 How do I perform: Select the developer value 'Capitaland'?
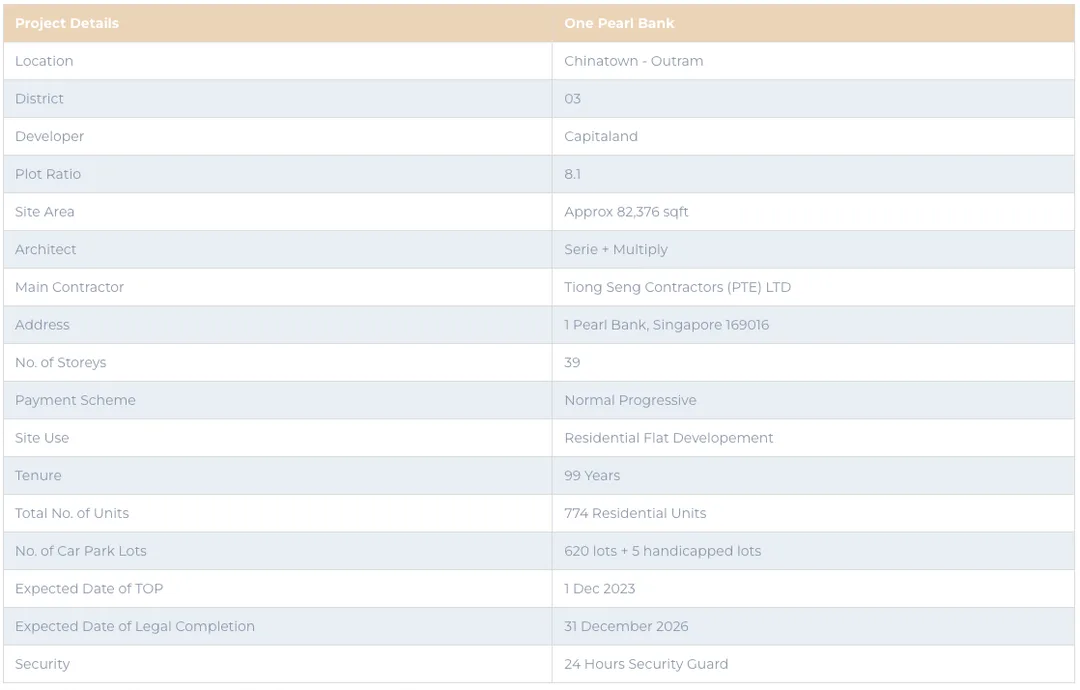point(601,136)
